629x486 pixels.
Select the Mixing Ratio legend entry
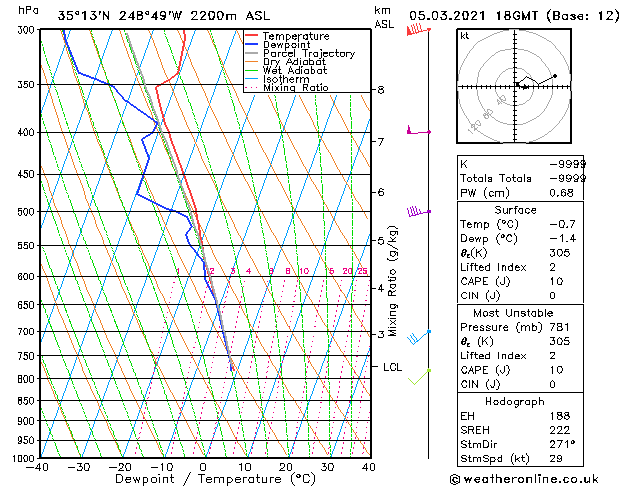click(x=287, y=87)
